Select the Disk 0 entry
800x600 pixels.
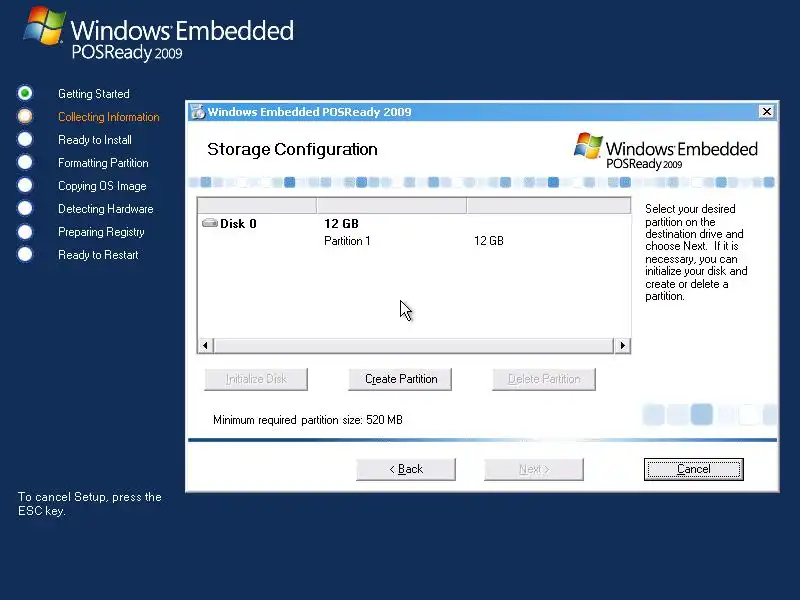coord(414,223)
